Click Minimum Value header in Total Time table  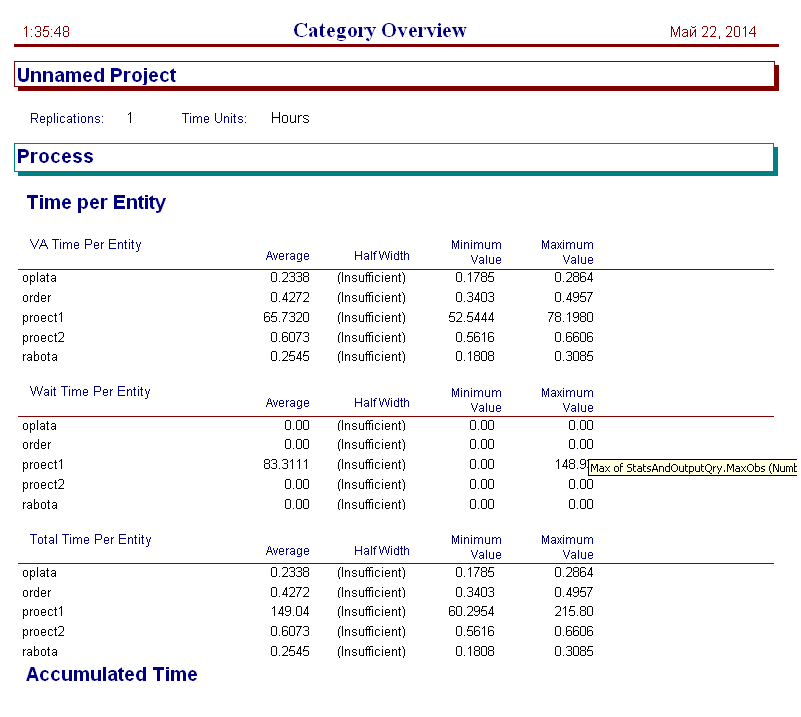pos(476,547)
